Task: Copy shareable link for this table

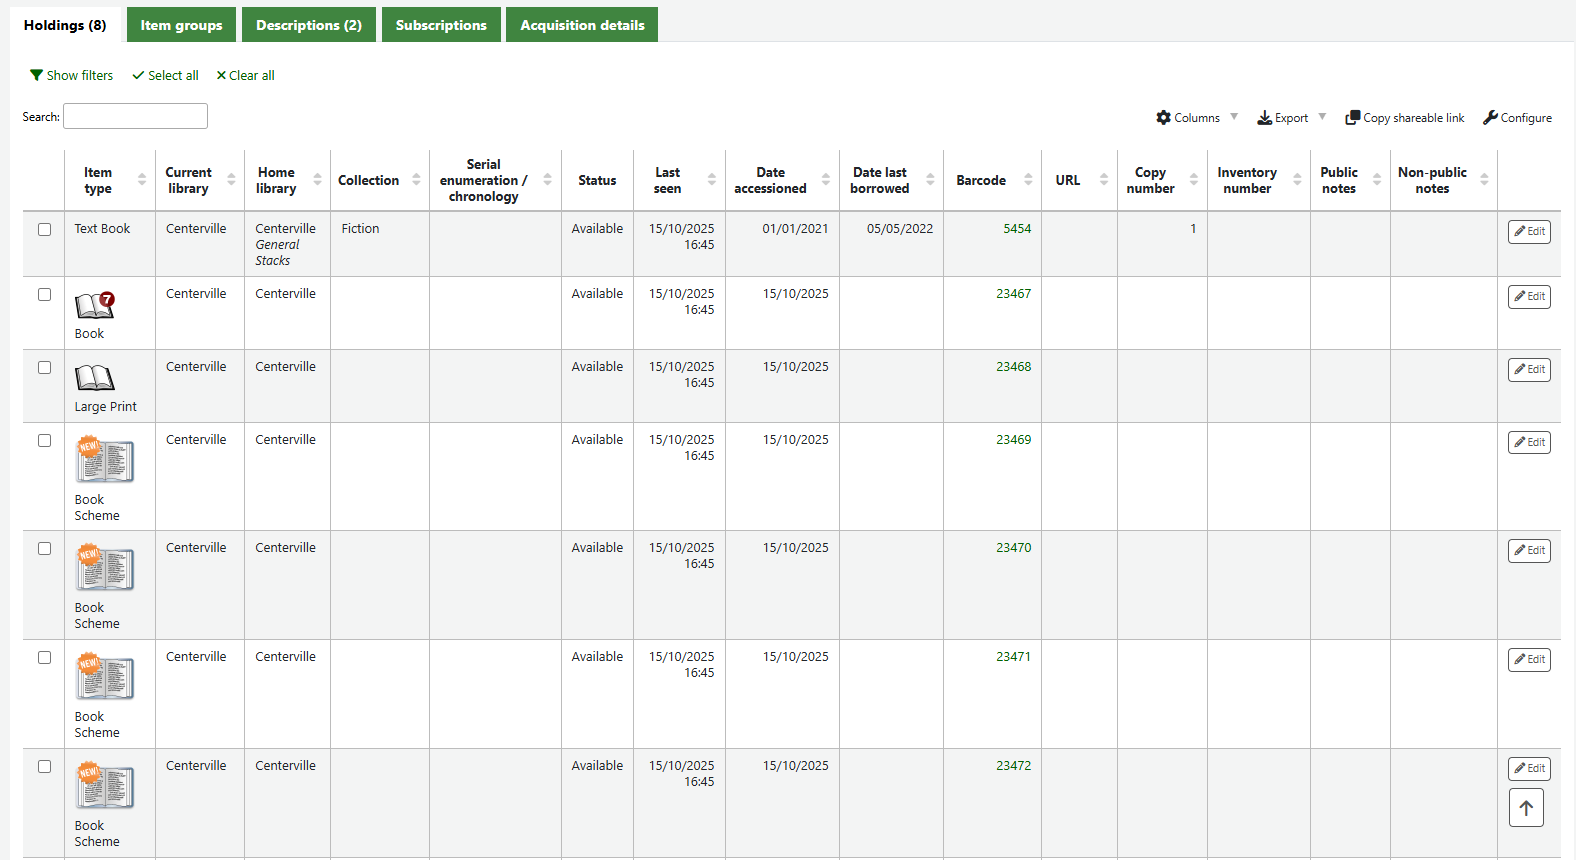Action: (x=1404, y=118)
